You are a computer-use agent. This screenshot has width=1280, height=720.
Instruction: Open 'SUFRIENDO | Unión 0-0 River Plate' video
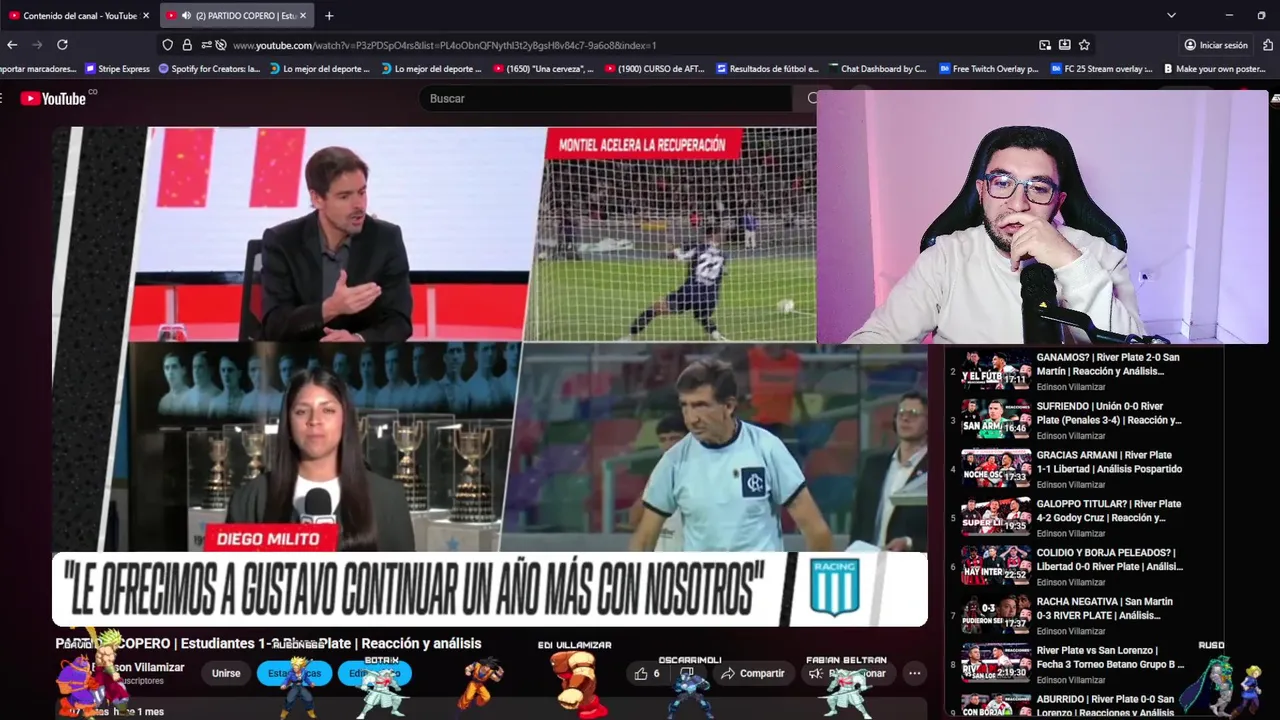coord(1109,413)
